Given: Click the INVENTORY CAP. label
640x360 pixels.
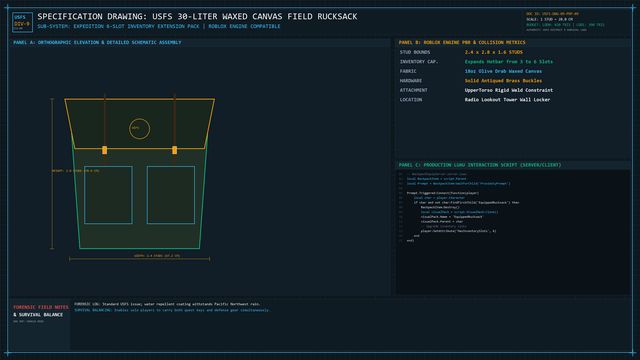Looking at the screenshot, I should pos(419,62).
